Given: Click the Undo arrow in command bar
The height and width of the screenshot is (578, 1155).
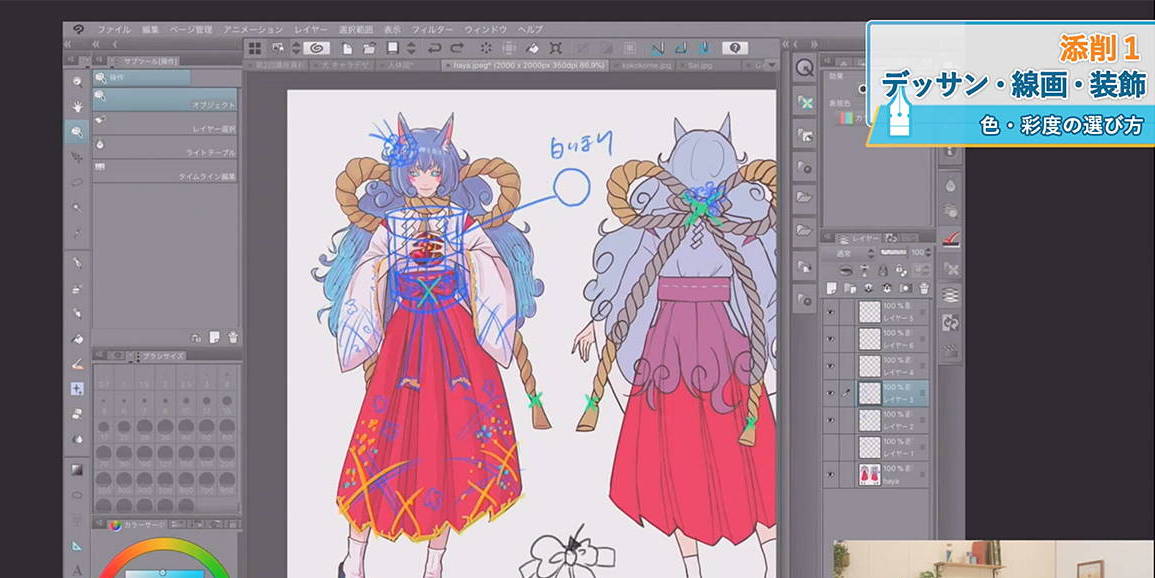Looking at the screenshot, I should pos(435,49).
